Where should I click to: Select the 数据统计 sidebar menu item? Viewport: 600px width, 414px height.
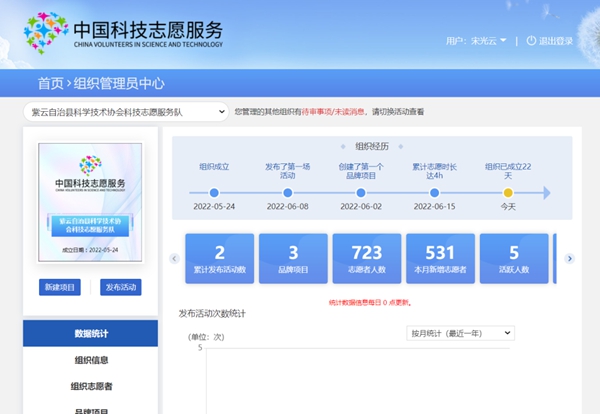point(91,333)
